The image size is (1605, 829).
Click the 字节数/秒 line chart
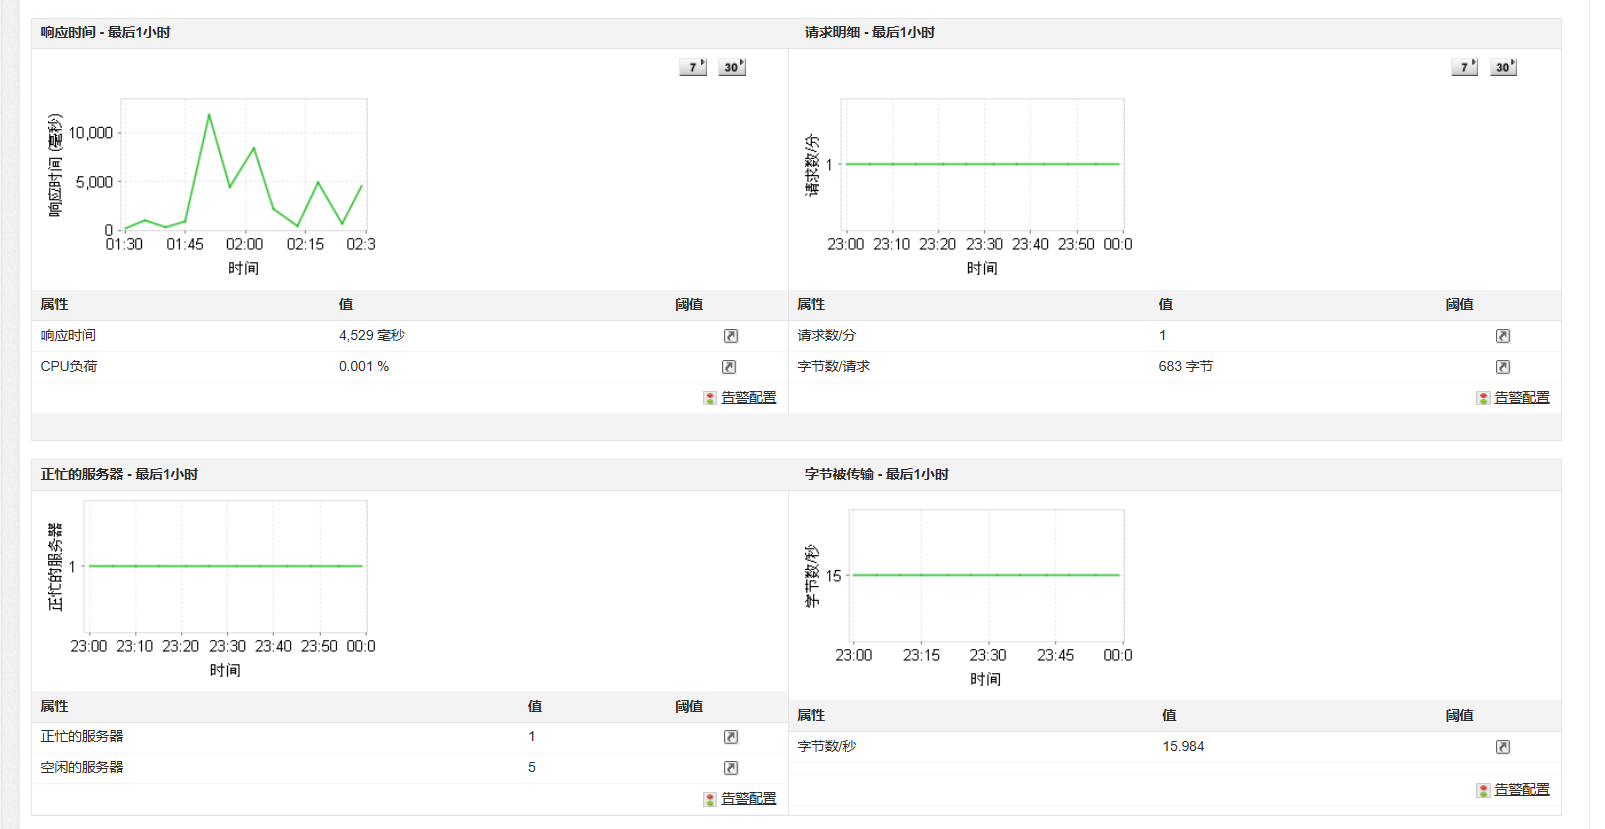[x=987, y=576]
